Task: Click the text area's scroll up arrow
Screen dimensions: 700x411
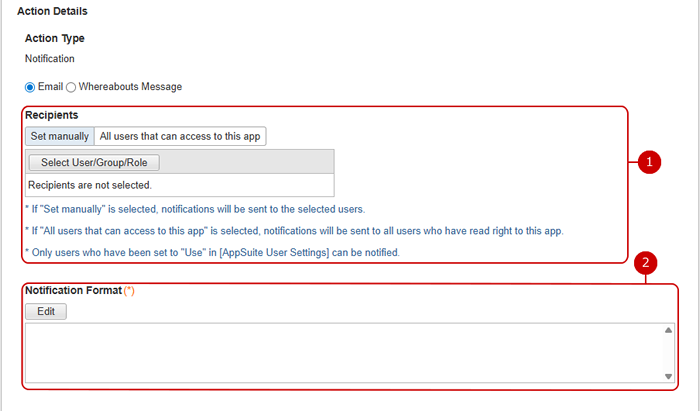Action: coord(668,331)
